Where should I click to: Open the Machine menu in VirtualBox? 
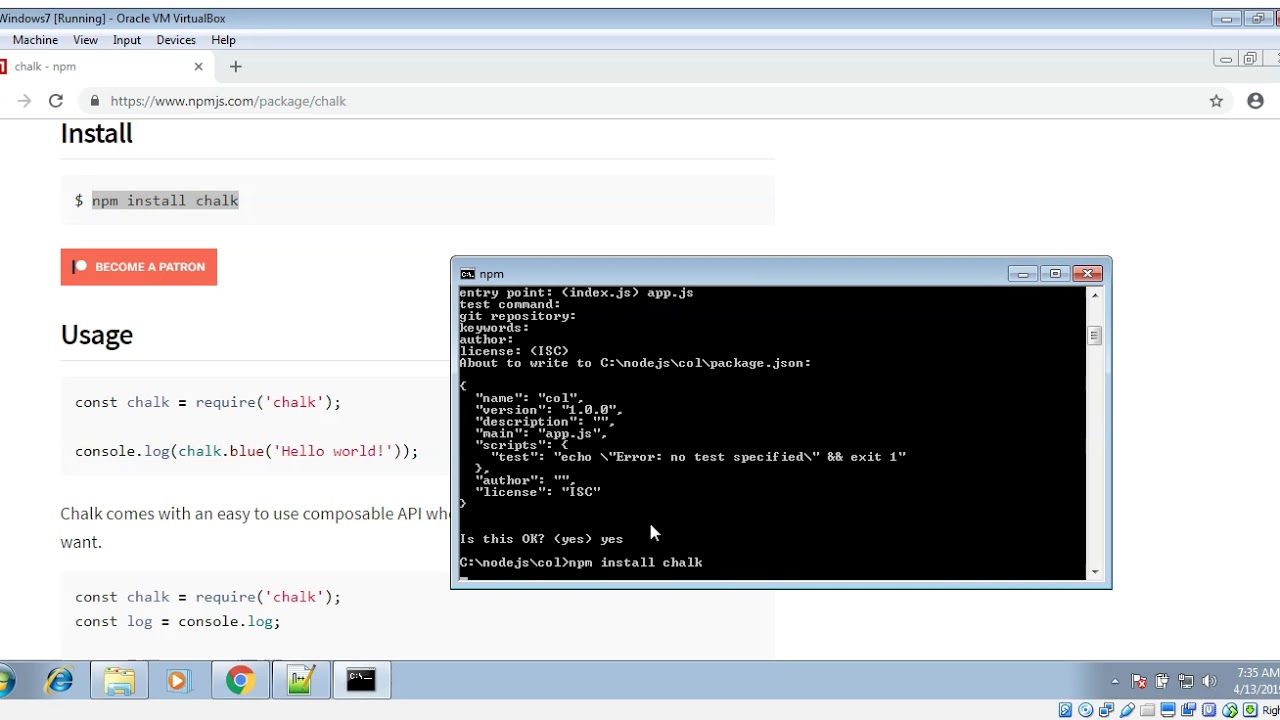(35, 40)
